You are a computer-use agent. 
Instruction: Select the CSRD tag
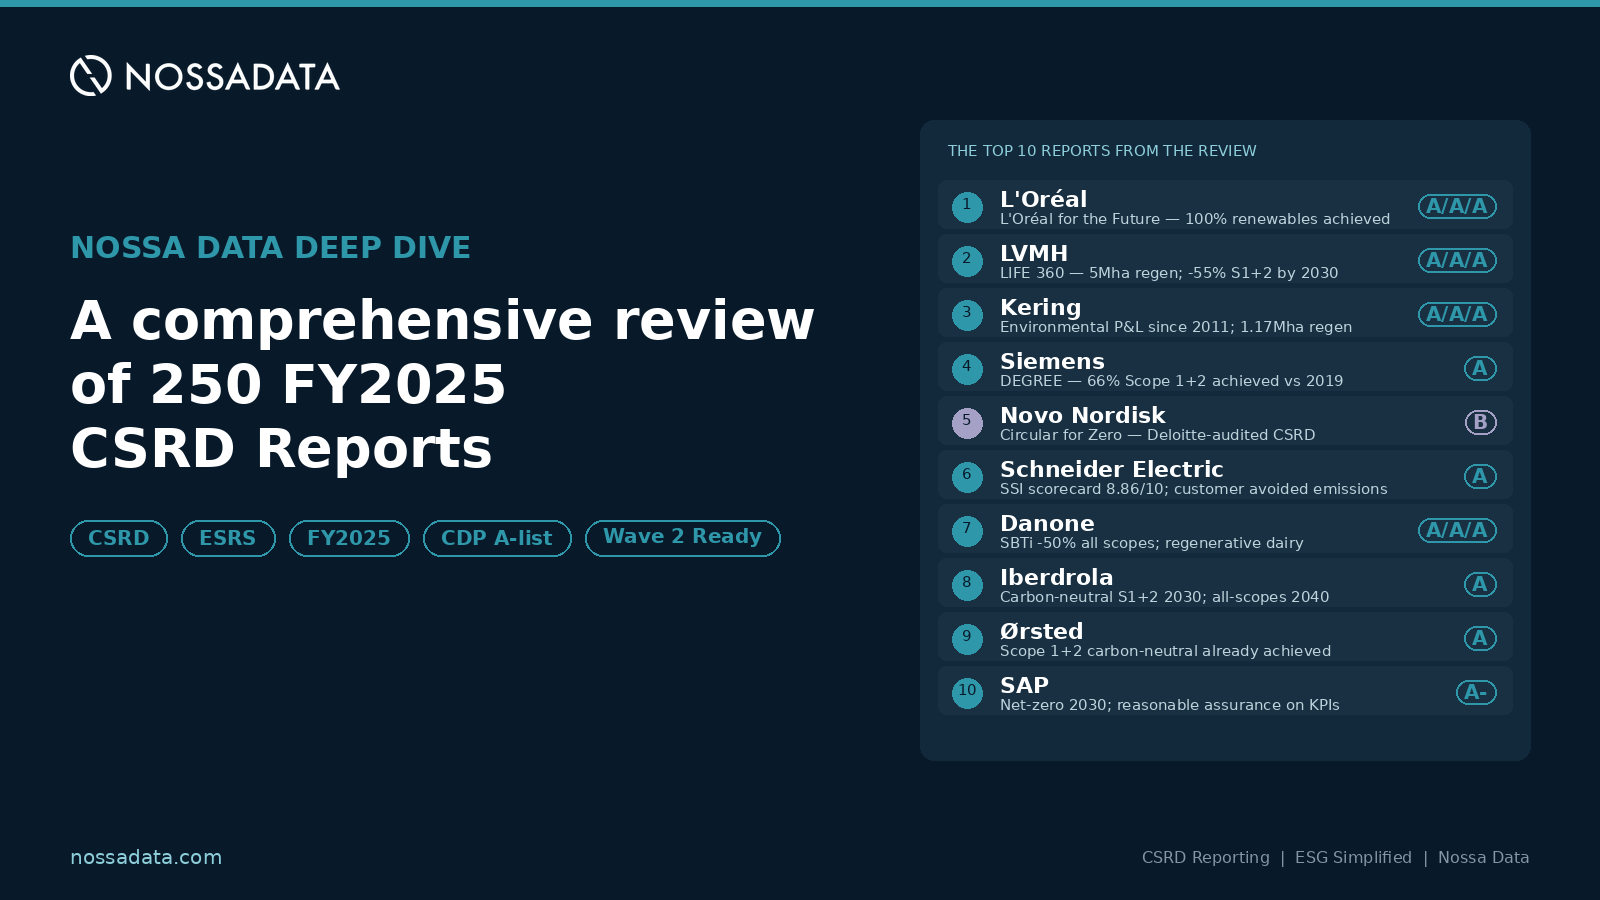[119, 538]
